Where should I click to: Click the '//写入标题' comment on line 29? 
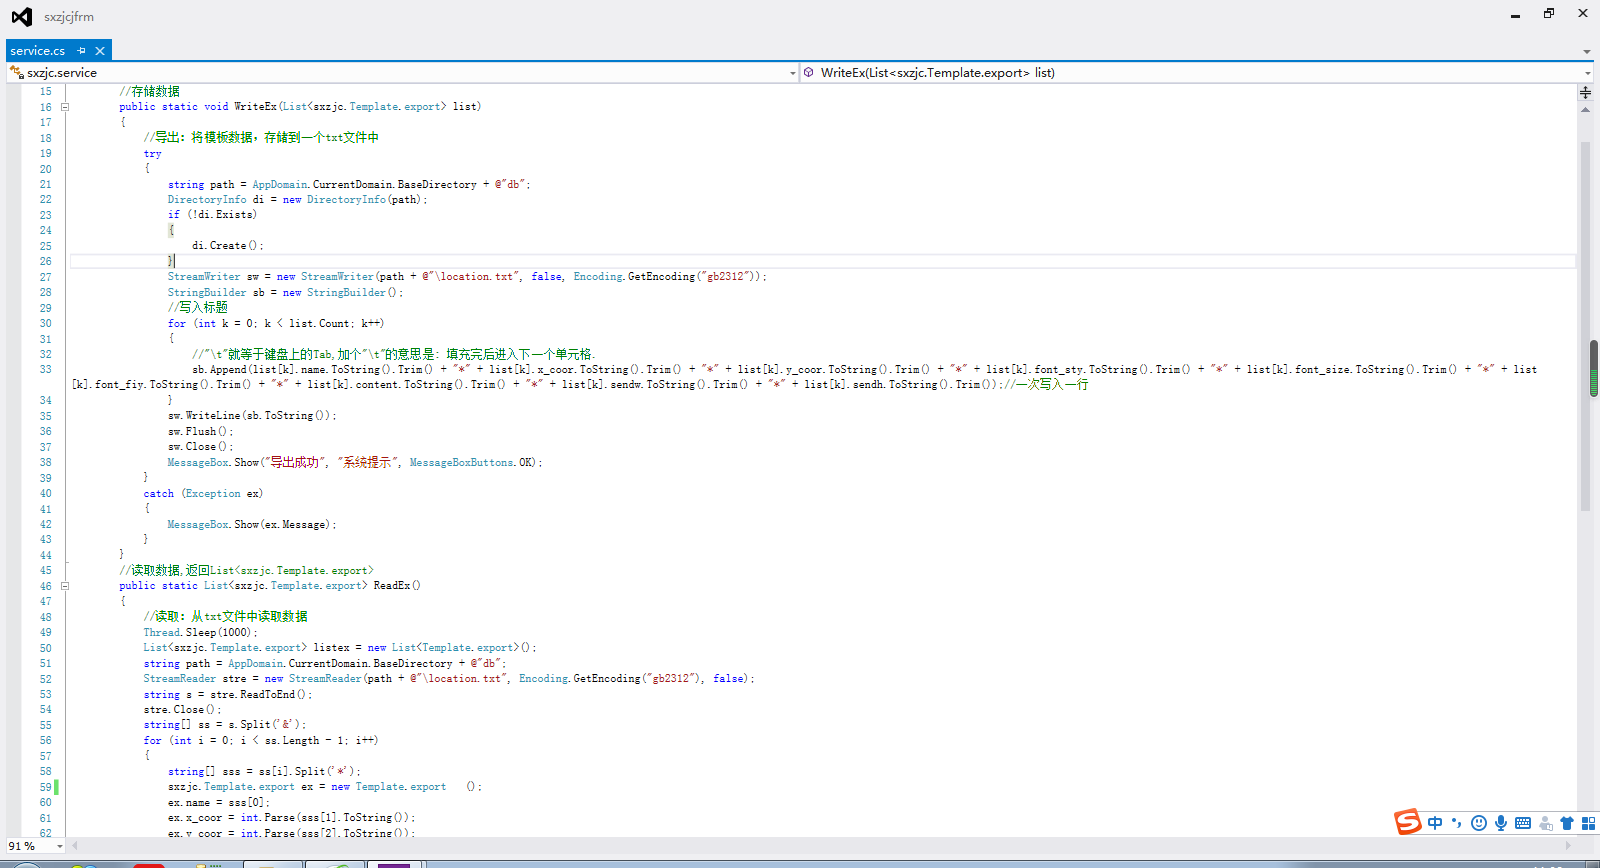pos(198,308)
